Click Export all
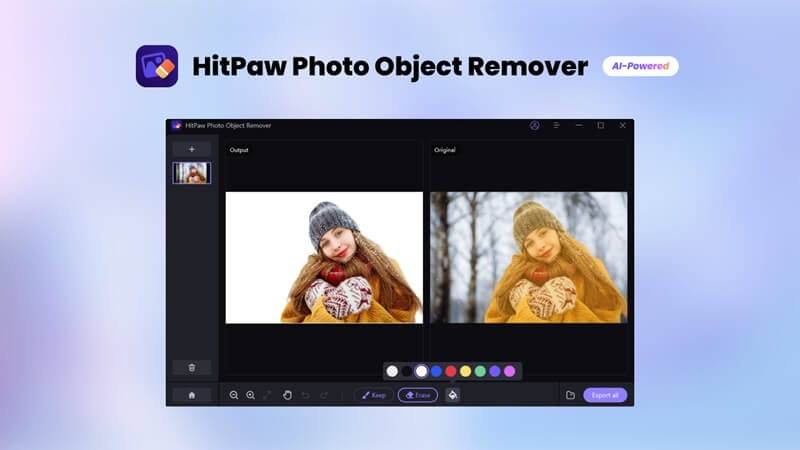800x450 pixels. coord(605,395)
